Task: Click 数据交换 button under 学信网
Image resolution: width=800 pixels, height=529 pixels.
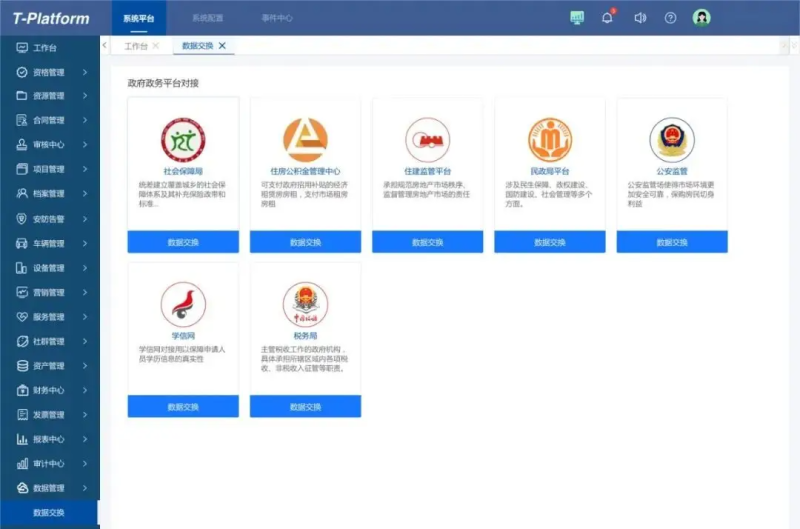Action: (183, 407)
